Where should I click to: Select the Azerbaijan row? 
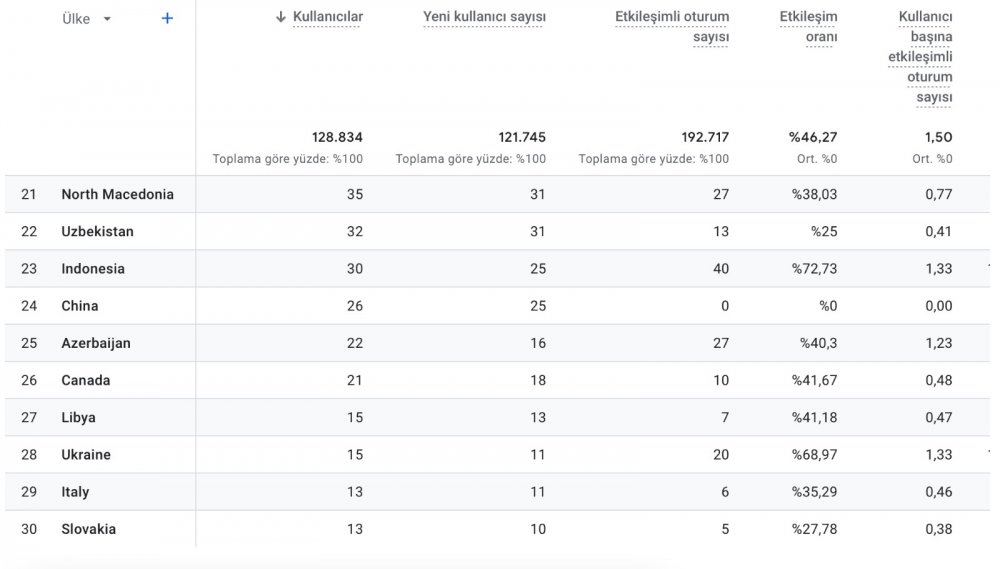pyautogui.click(x=497, y=343)
